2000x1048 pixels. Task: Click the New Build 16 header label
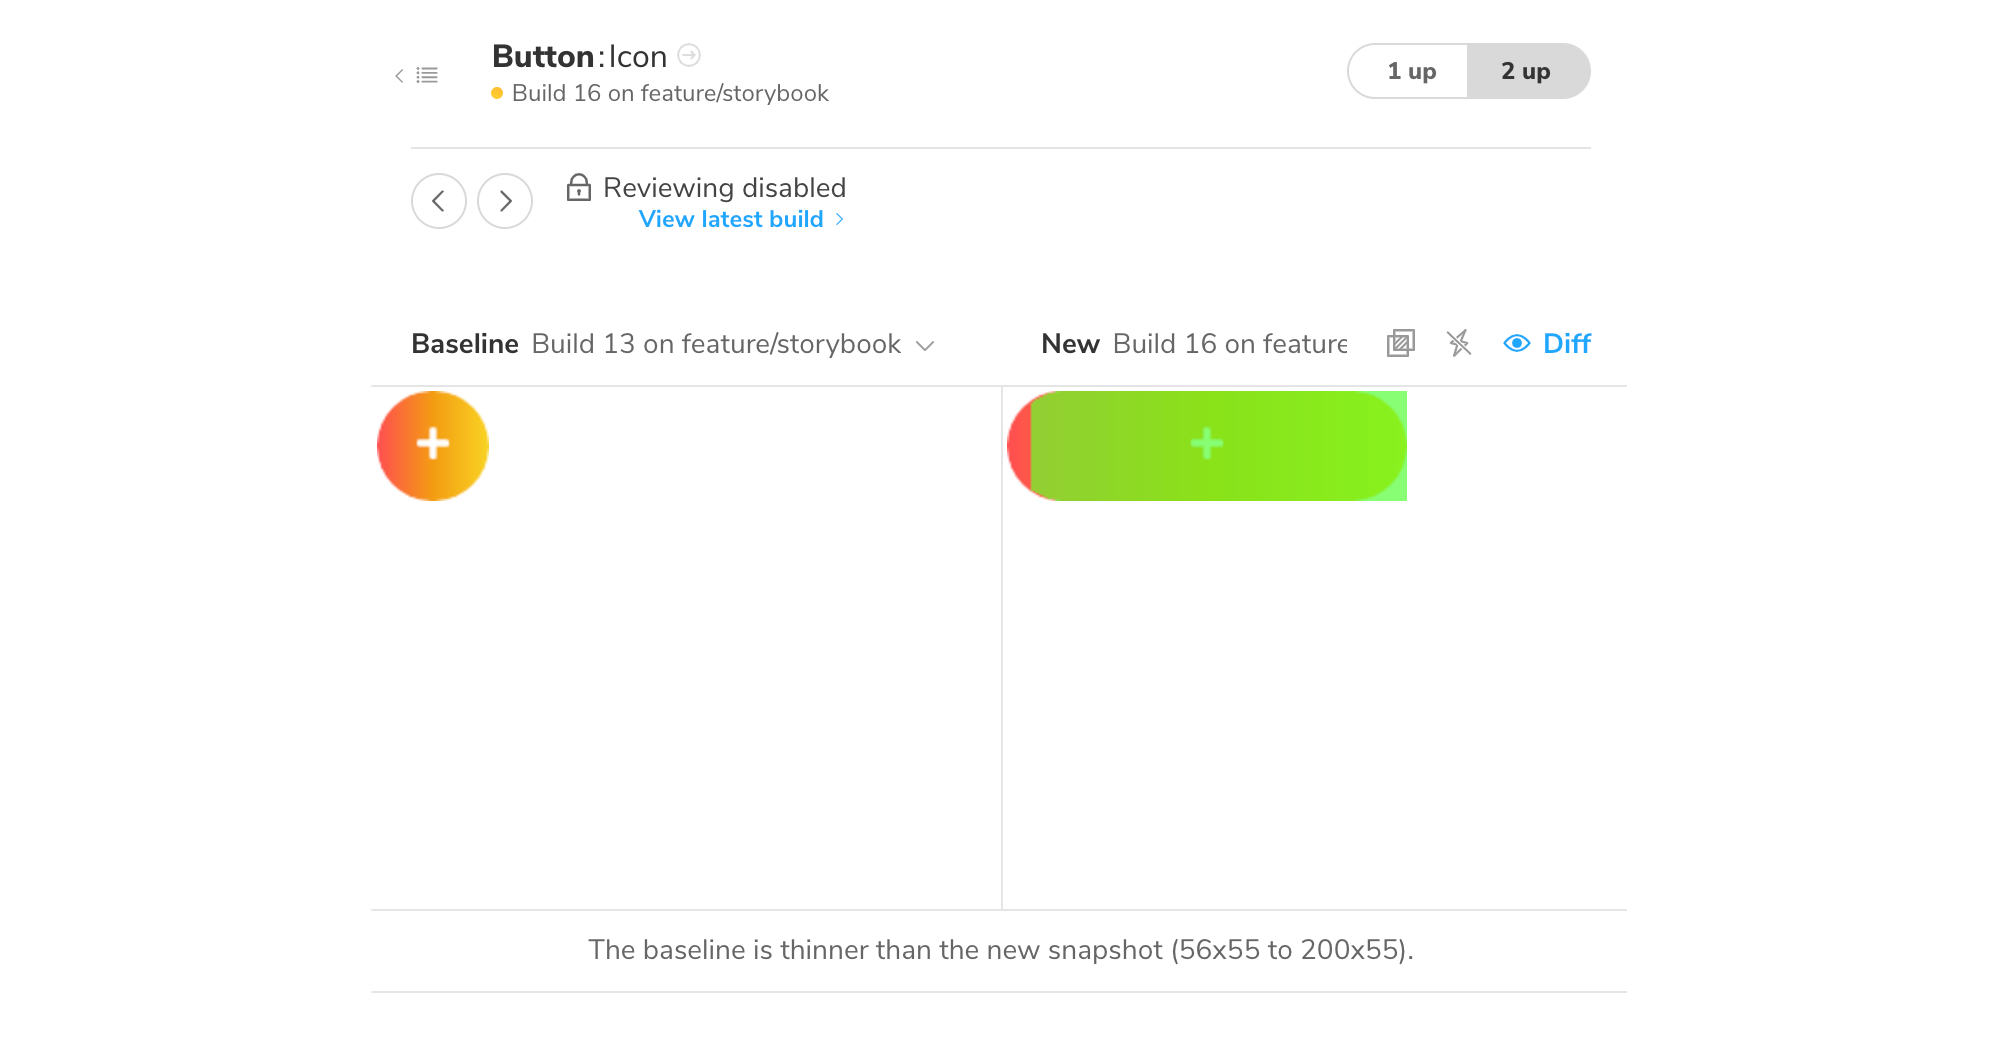tap(1070, 343)
